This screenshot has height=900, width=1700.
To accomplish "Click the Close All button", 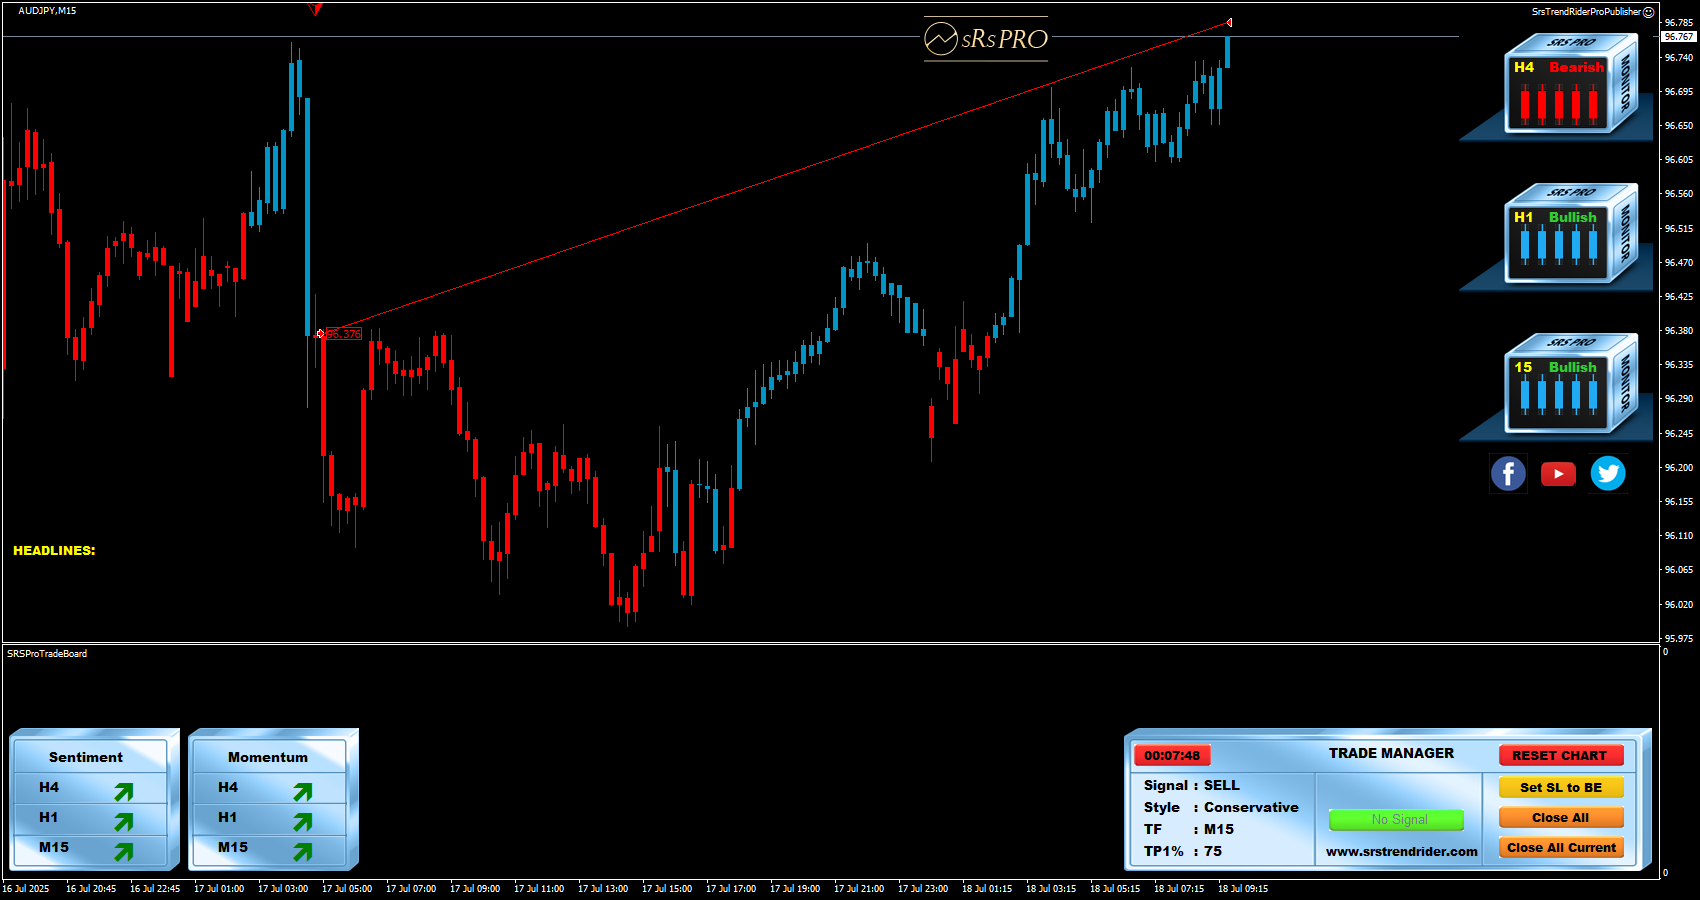I will click(x=1560, y=818).
